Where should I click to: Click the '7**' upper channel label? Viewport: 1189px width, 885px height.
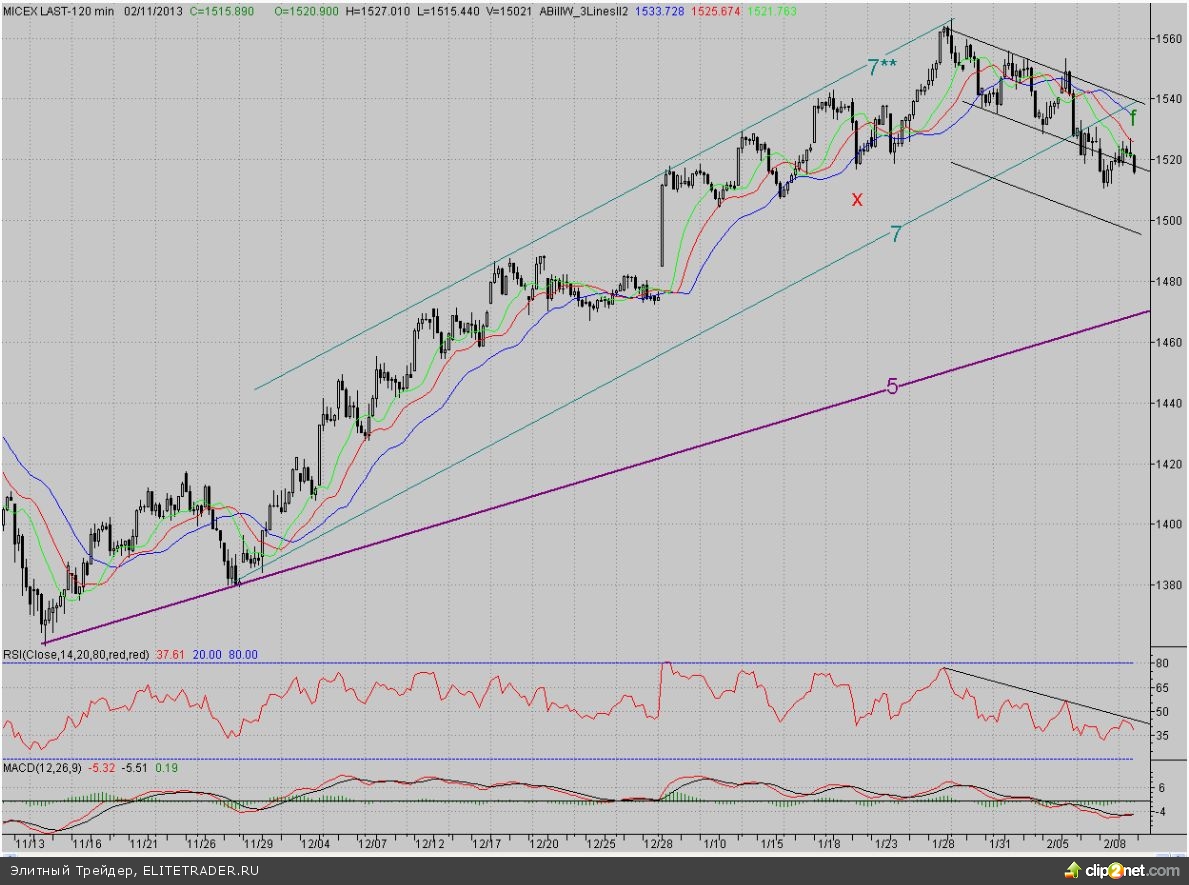[x=881, y=68]
